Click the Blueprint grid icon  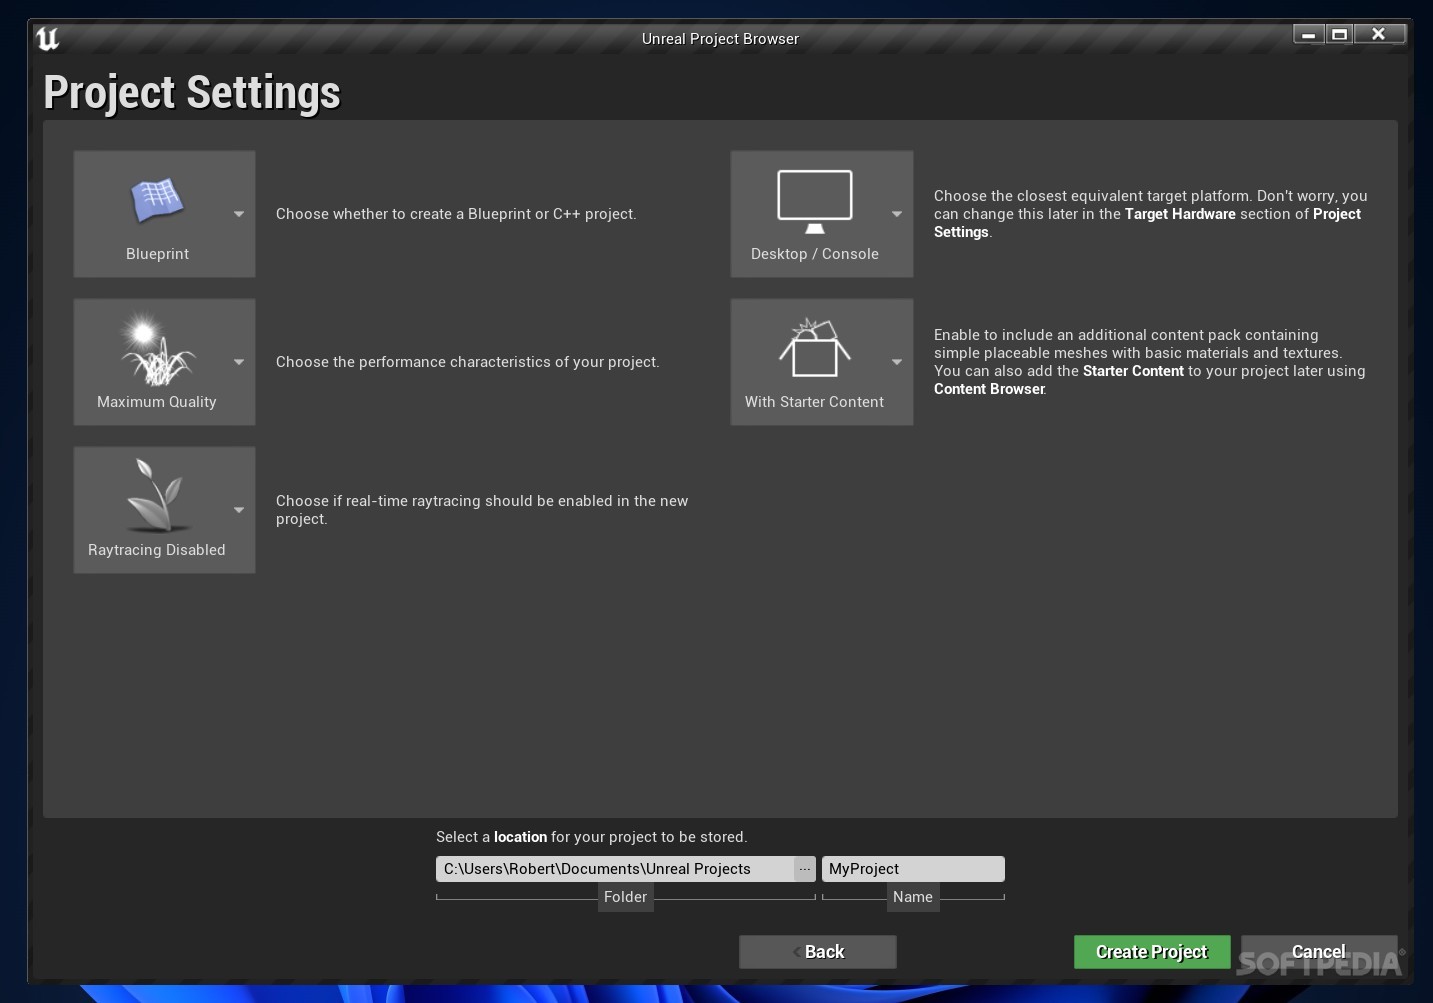(157, 201)
